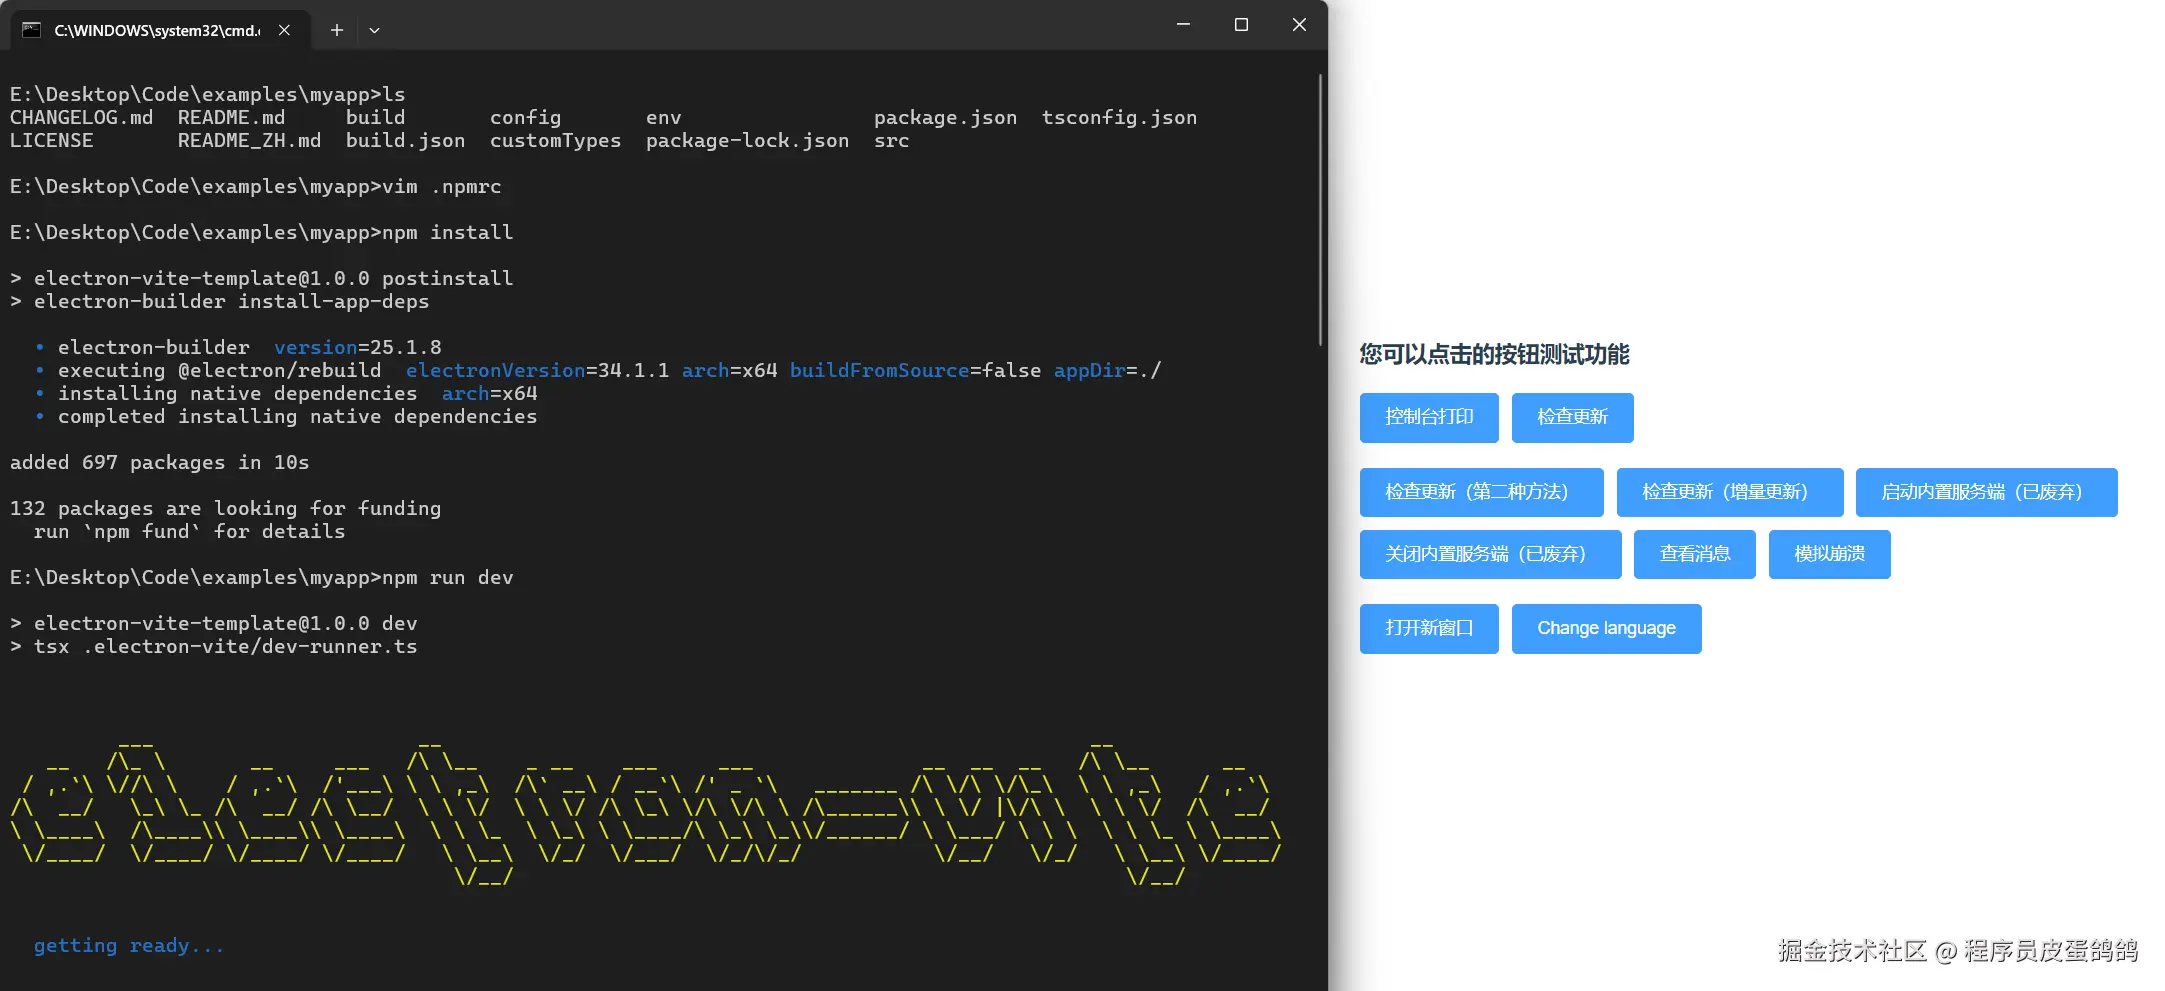Click the 控制台打印 button

(1429, 417)
